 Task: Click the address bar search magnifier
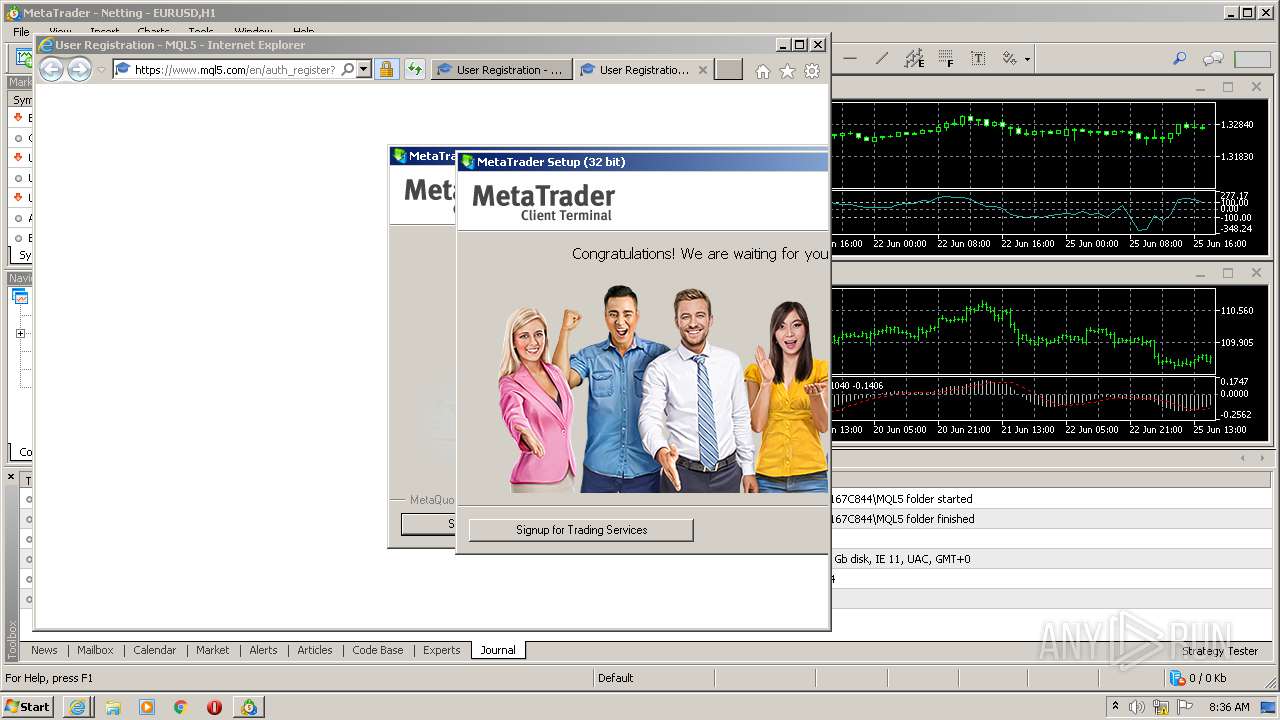348,70
